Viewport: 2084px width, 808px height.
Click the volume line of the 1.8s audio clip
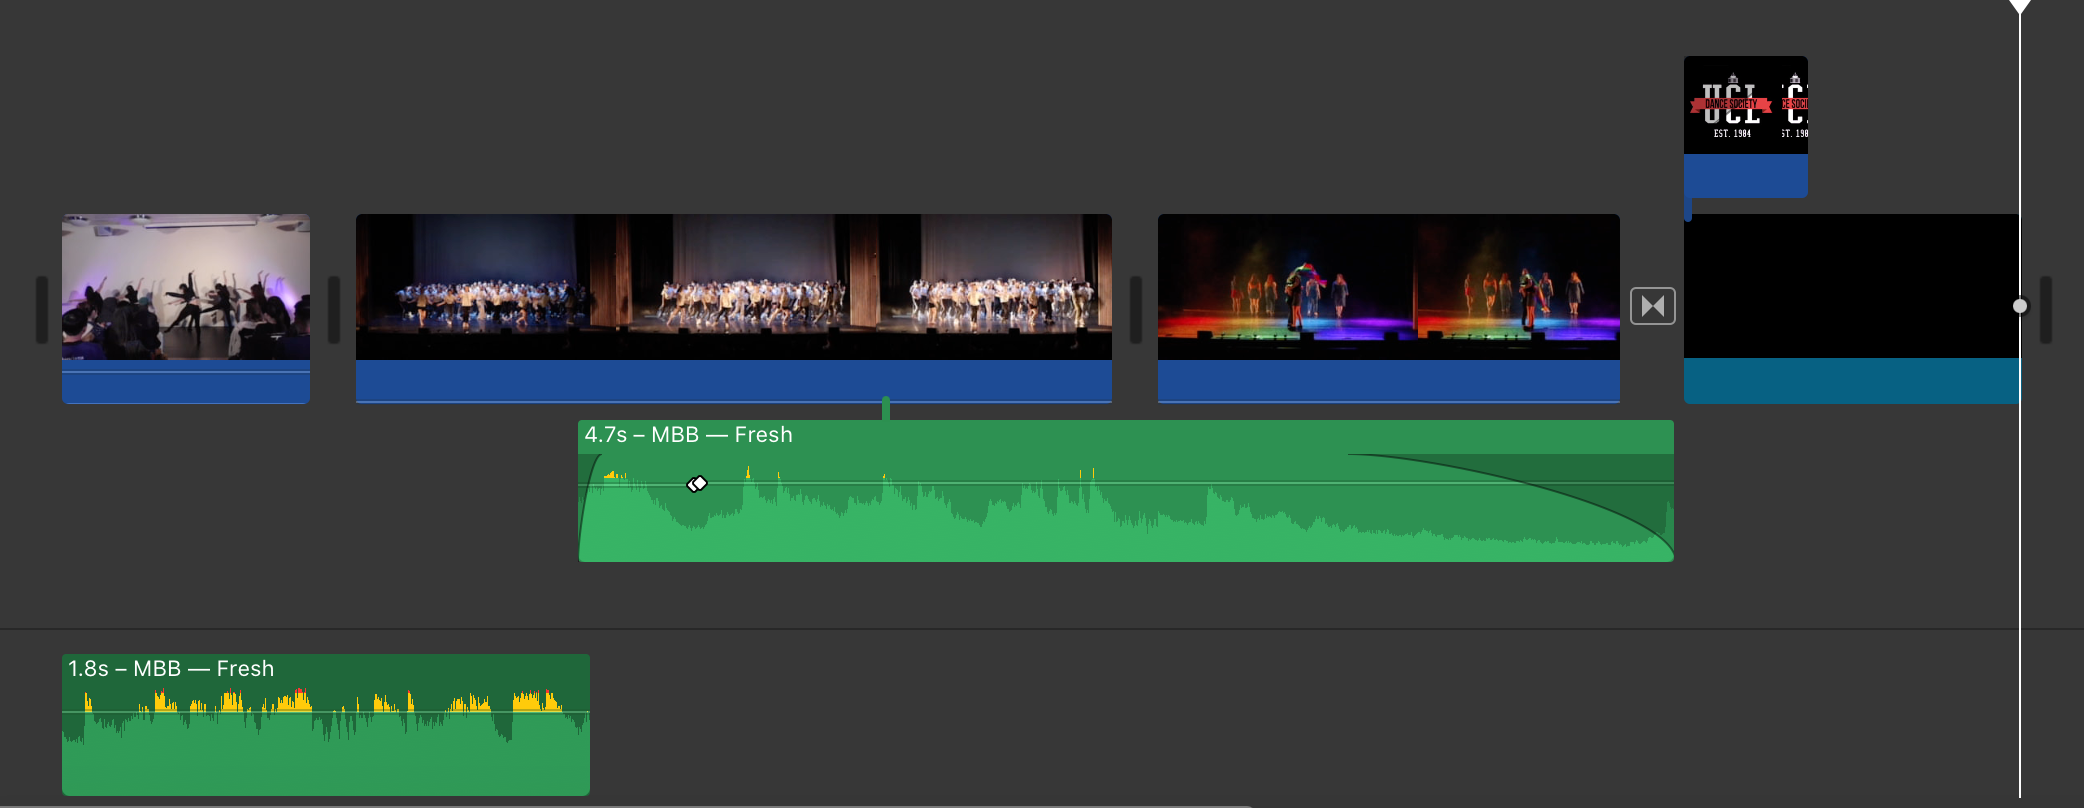tap(325, 712)
